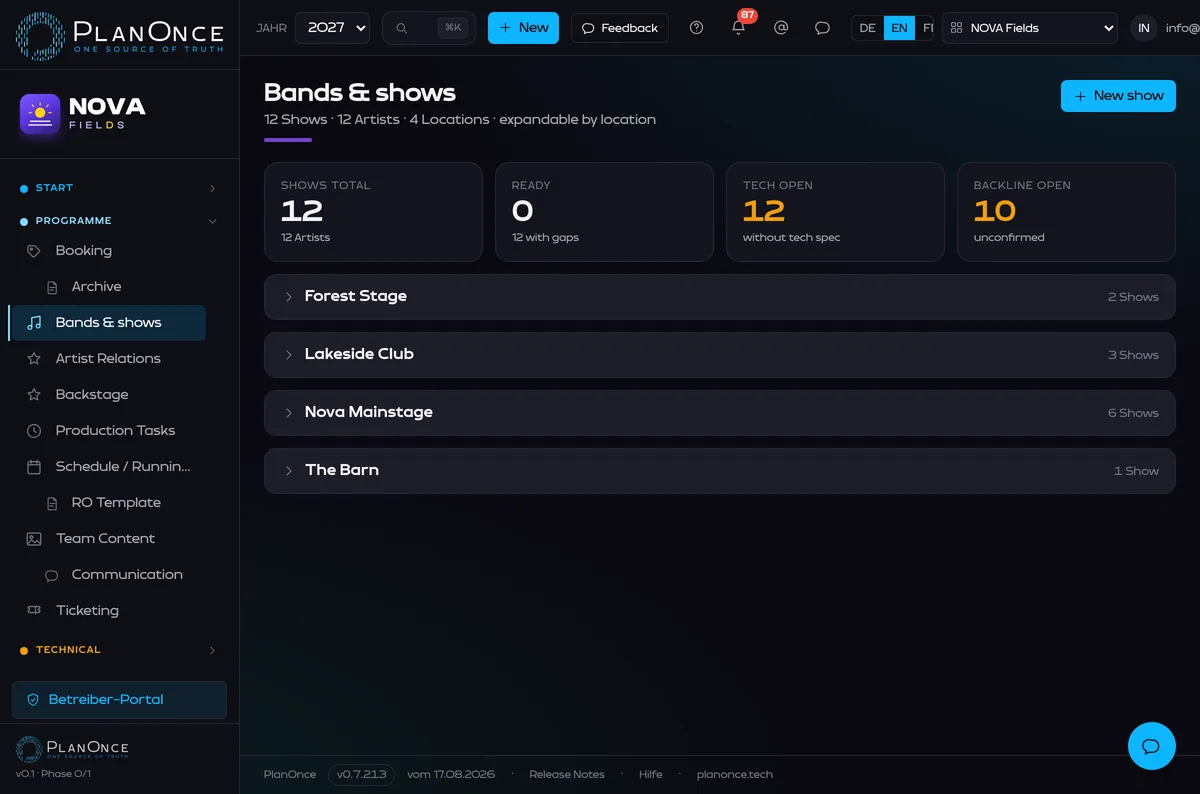Open Production Tasks page
Viewport: 1200px width, 794px height.
pyautogui.click(x=107, y=431)
